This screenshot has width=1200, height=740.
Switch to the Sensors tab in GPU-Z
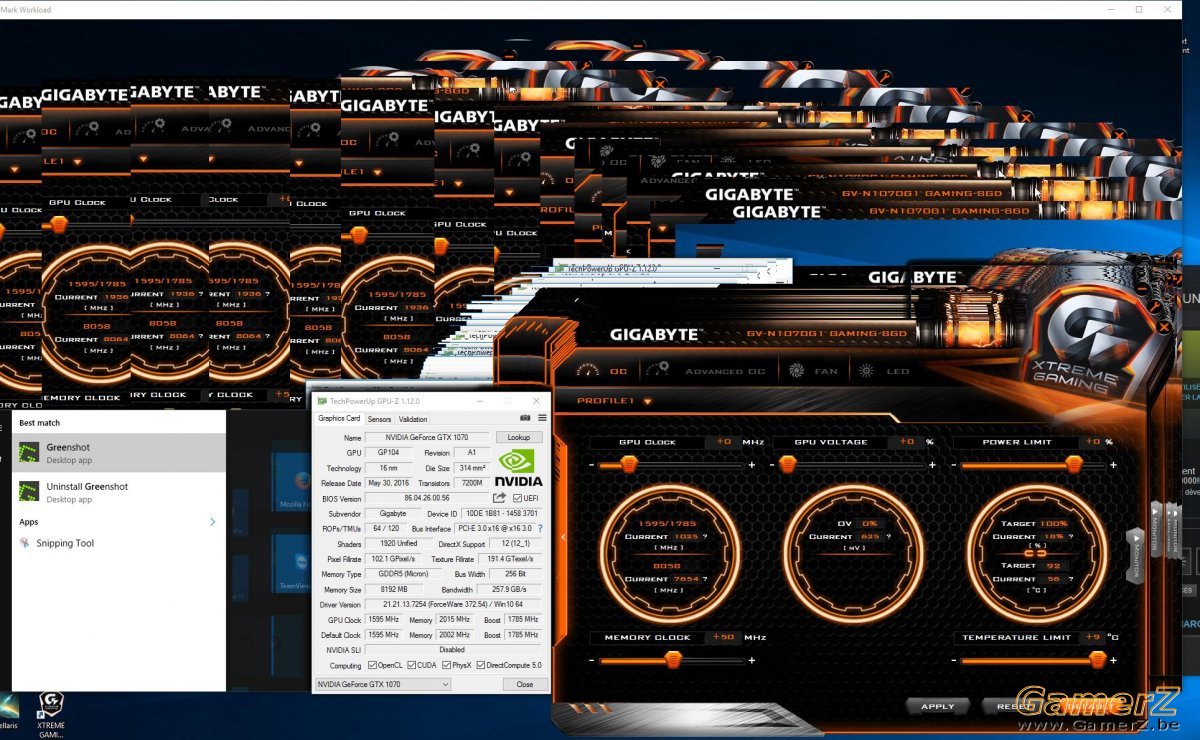pos(380,419)
